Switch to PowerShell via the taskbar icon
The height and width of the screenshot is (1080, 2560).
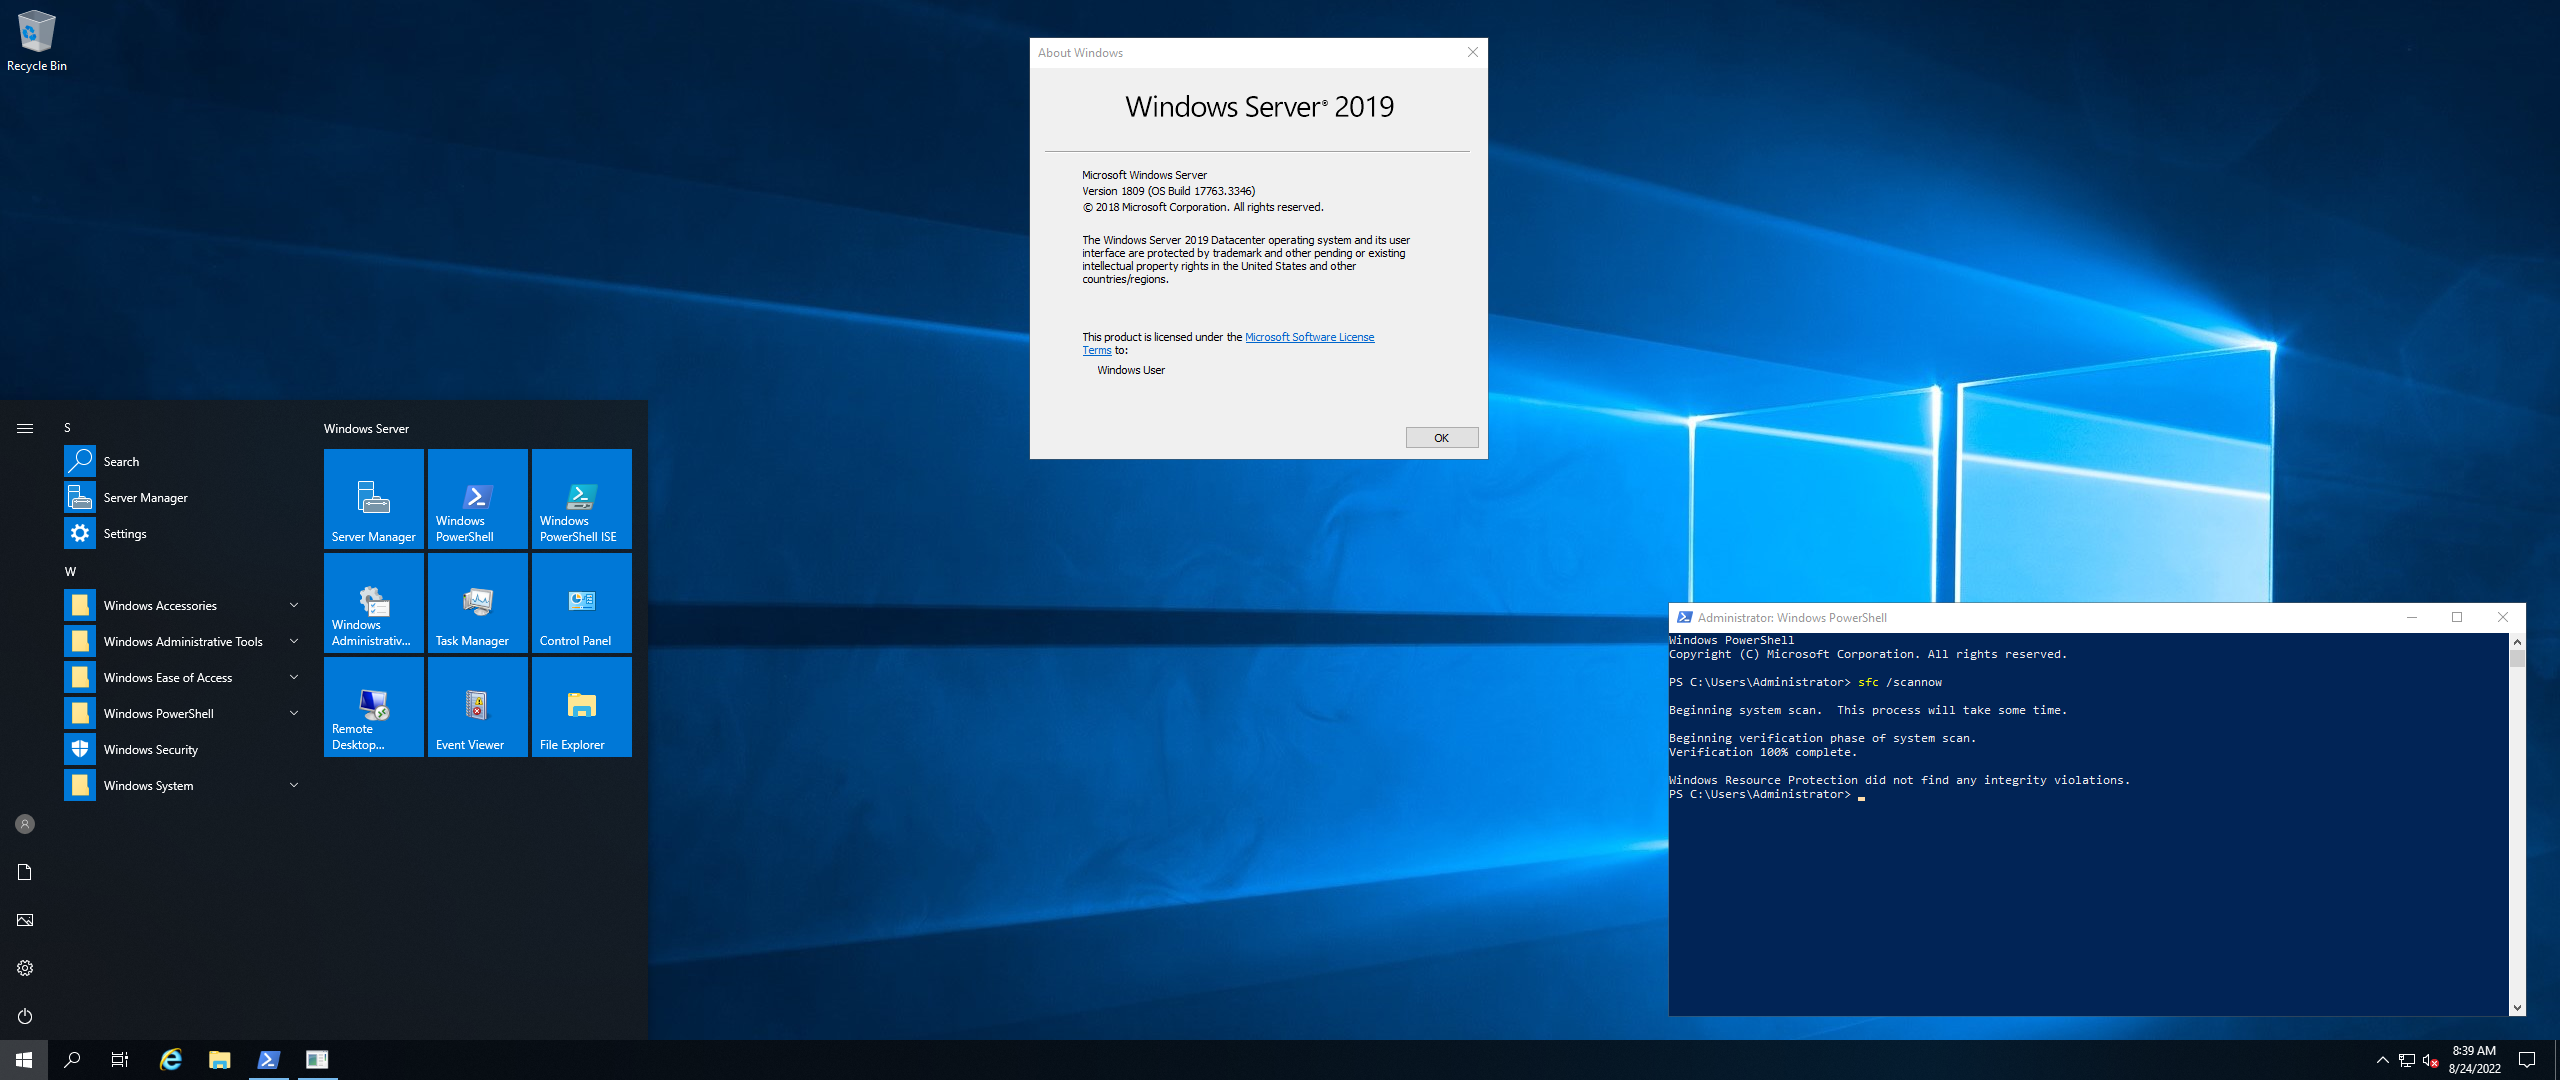[269, 1060]
